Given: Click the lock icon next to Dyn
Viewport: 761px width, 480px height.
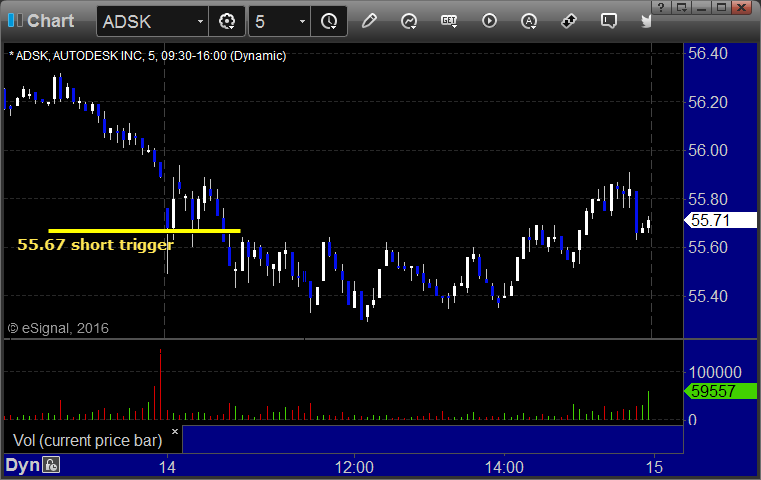Looking at the screenshot, I should 50,465.
